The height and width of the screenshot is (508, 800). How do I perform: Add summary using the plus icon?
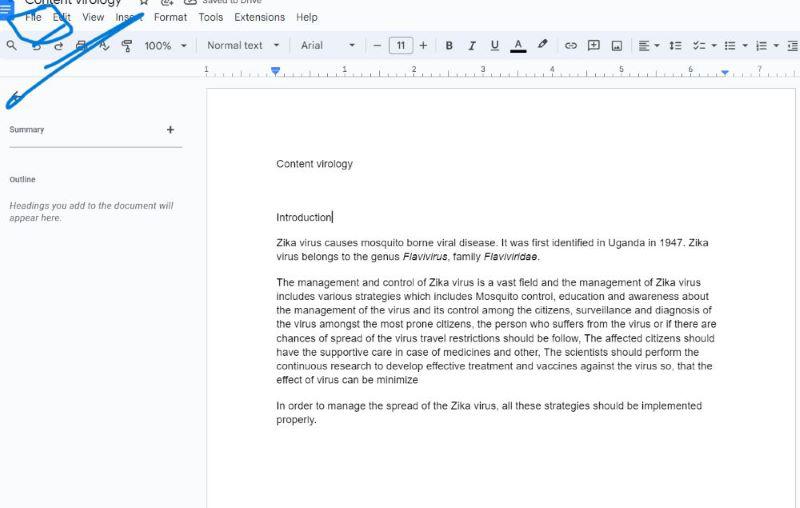[x=170, y=130]
